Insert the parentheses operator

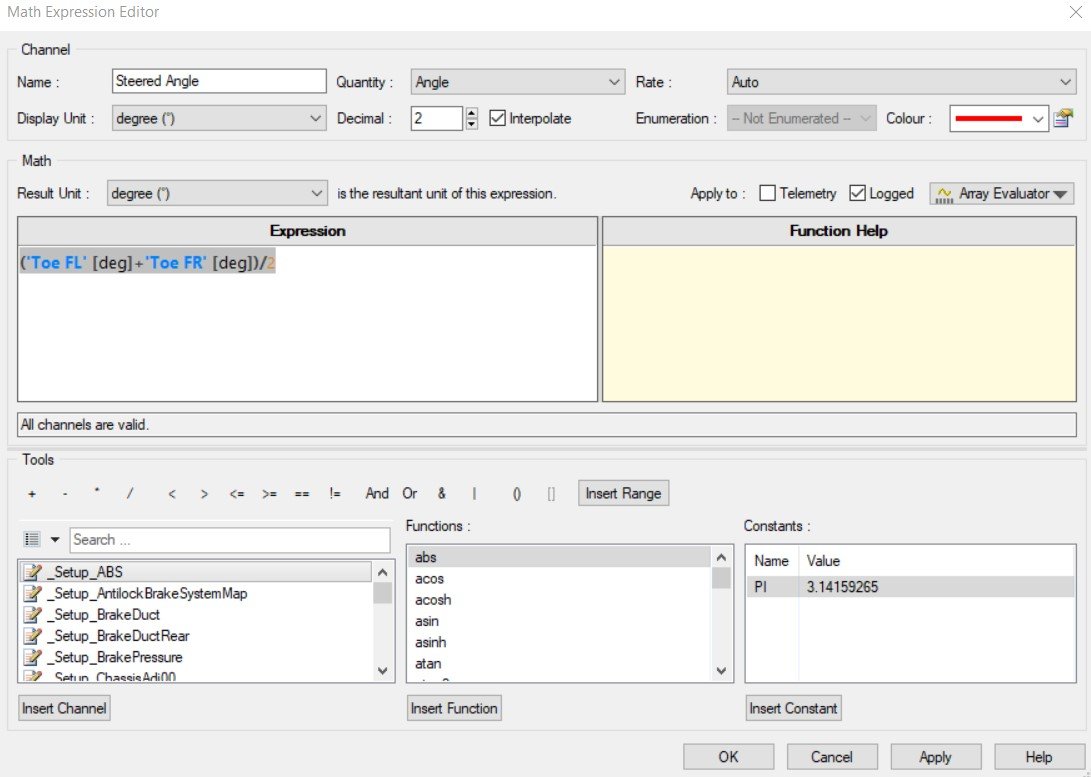tap(517, 494)
